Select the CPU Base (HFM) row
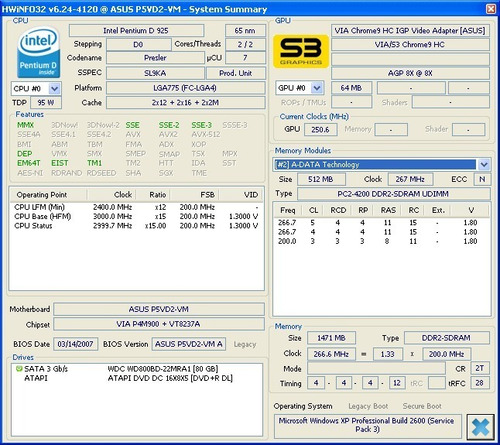This screenshot has width=500, height=445. coord(136,216)
